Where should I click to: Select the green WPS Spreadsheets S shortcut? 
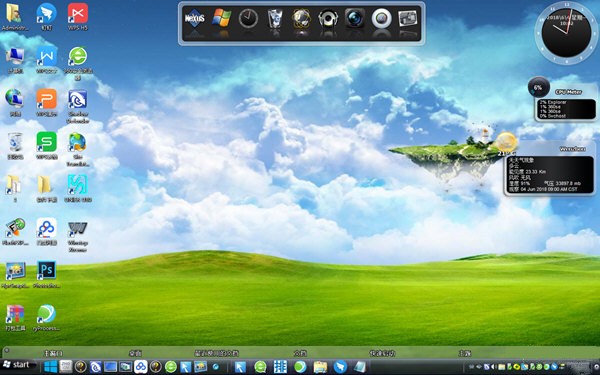pyautogui.click(x=46, y=142)
